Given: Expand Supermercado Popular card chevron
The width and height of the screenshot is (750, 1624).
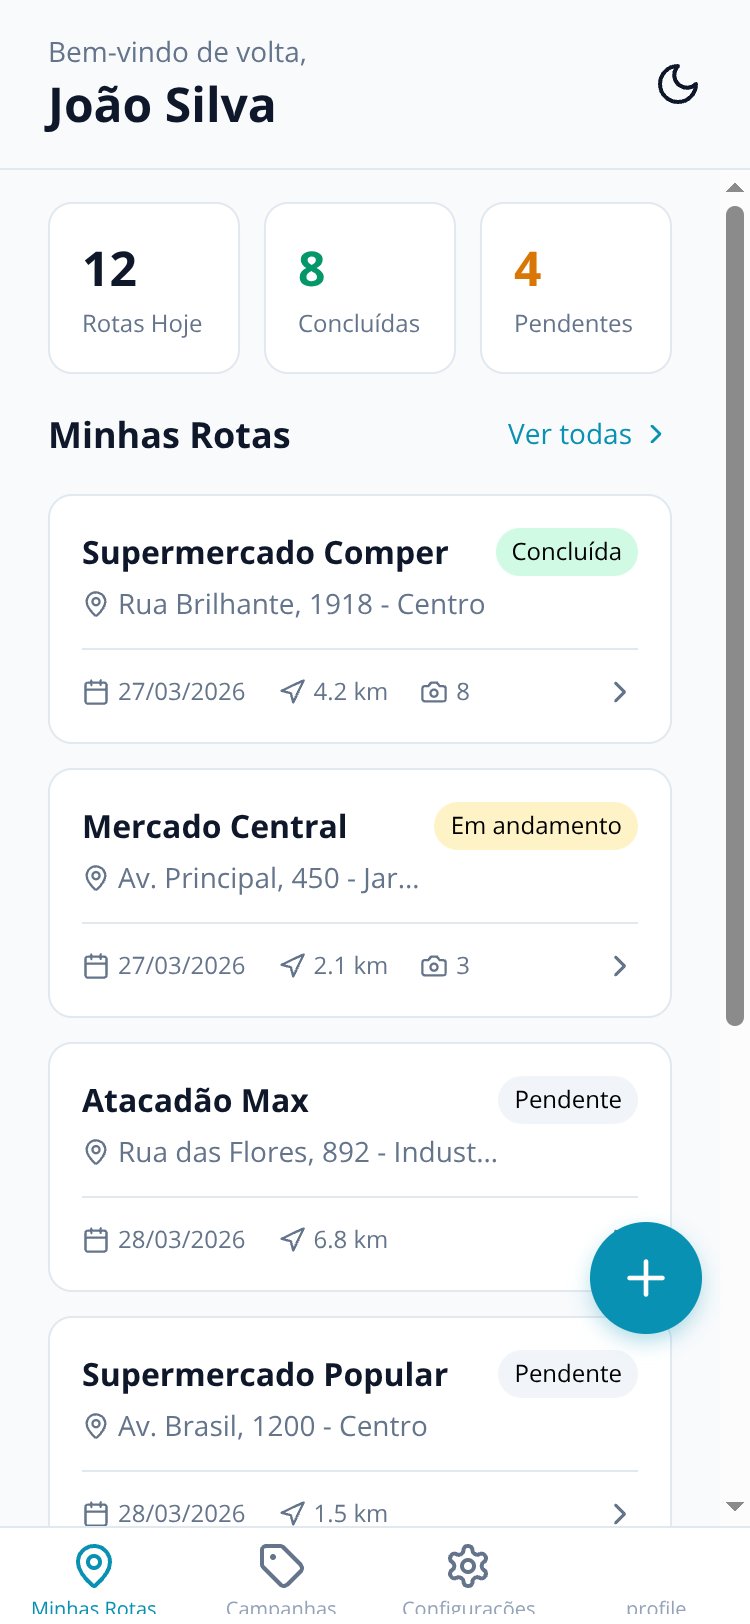Looking at the screenshot, I should click(x=620, y=1514).
